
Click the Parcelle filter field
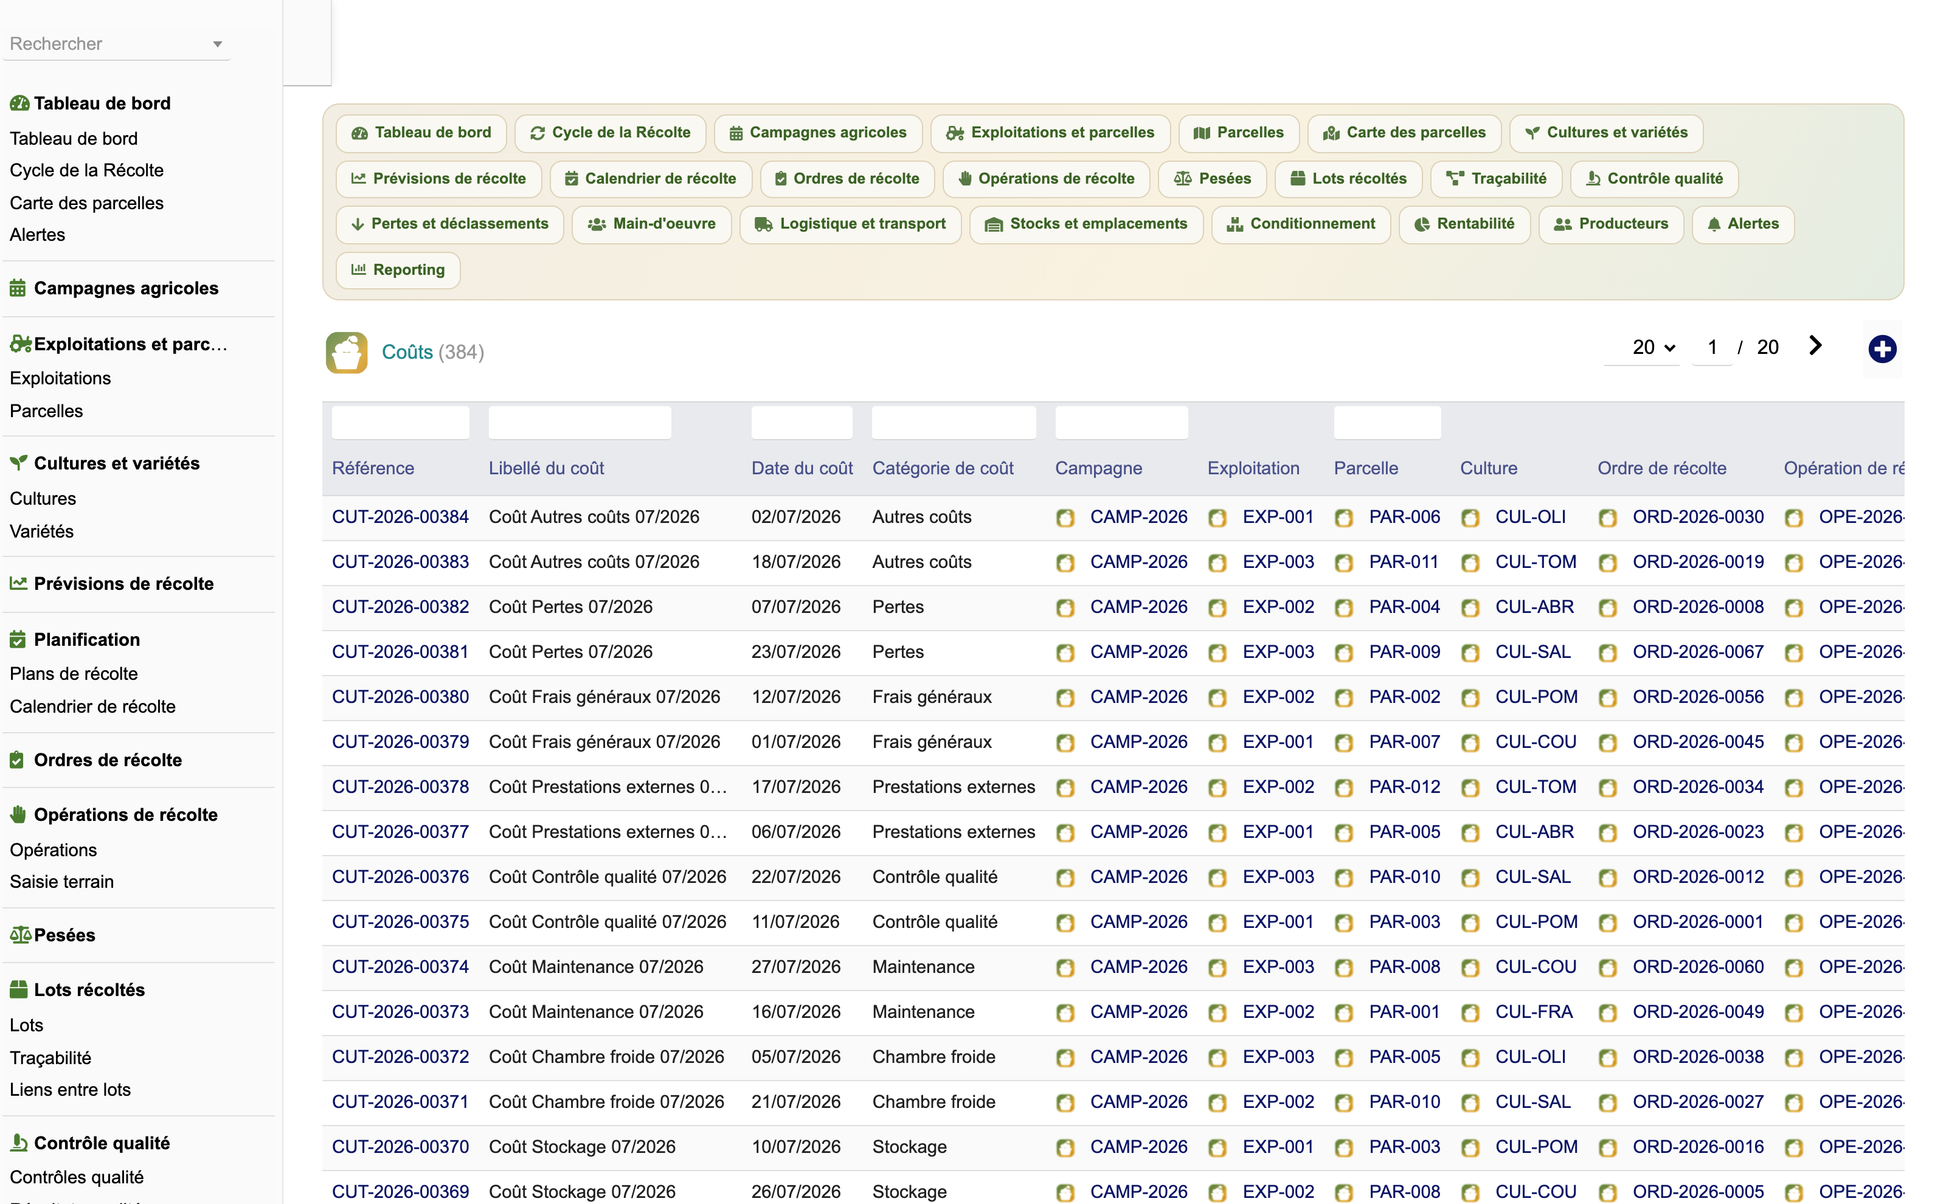pyautogui.click(x=1388, y=422)
